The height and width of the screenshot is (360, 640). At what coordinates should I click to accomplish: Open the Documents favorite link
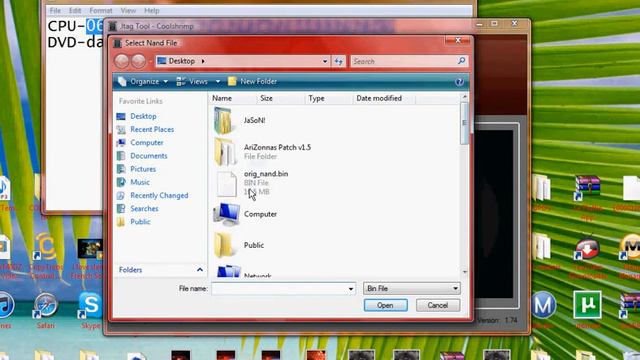click(x=149, y=156)
